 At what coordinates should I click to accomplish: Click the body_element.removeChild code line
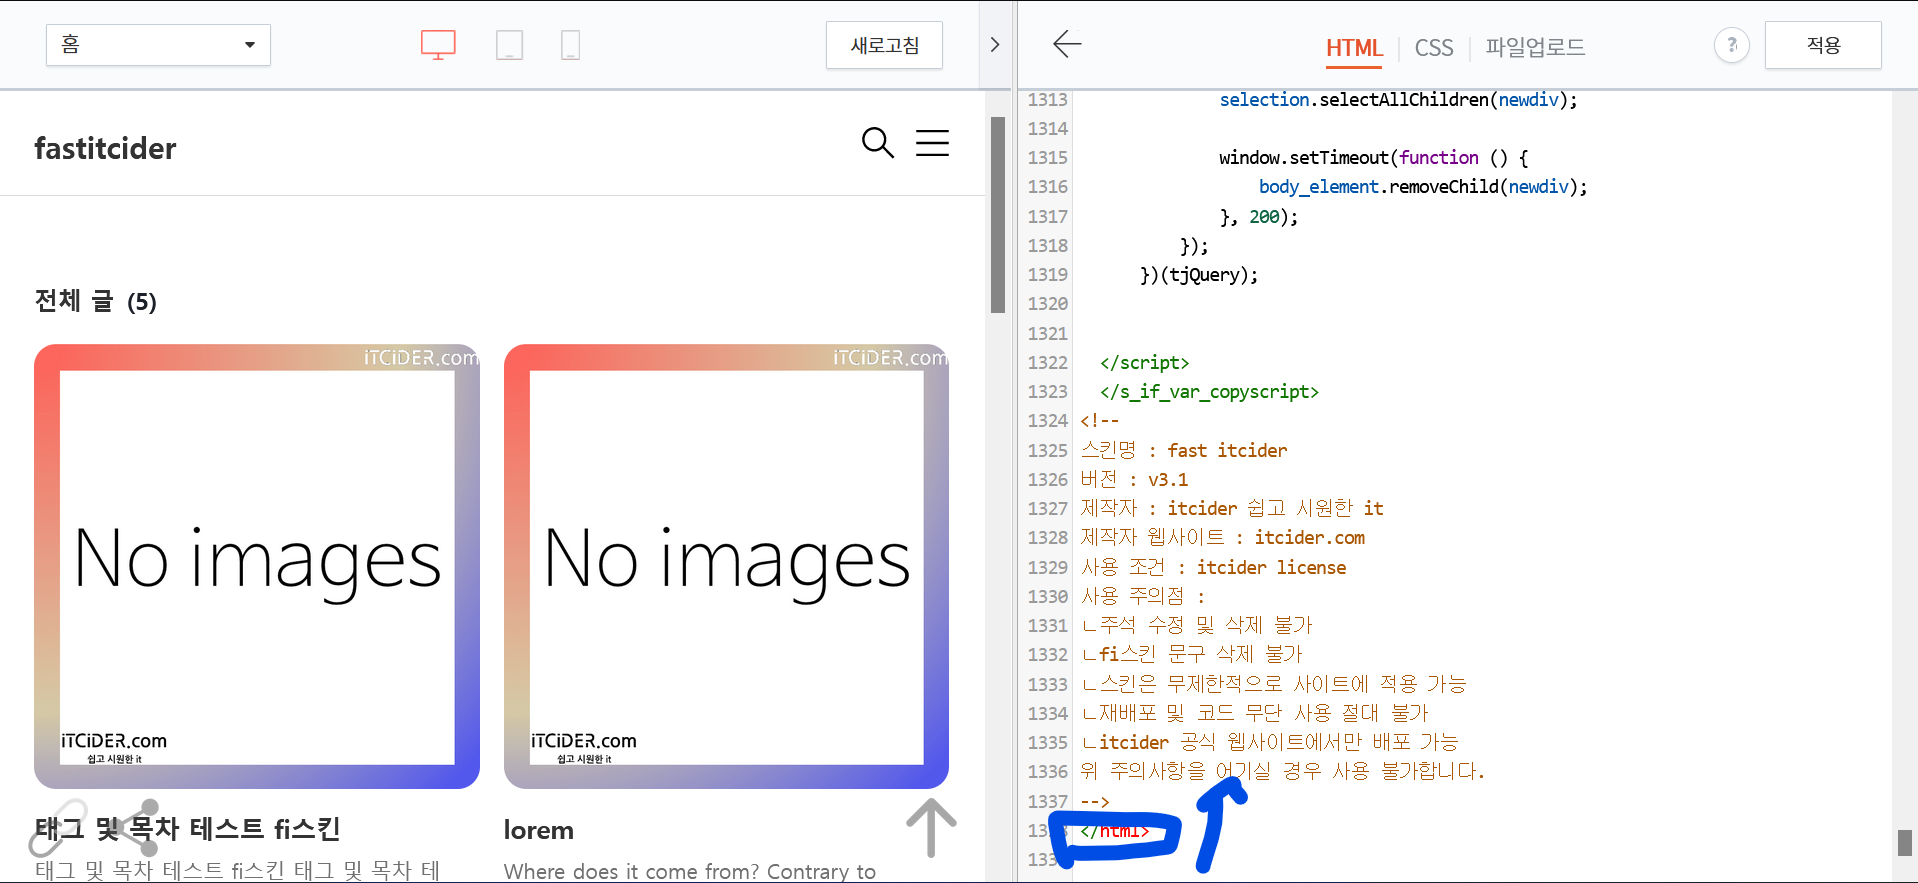1423,186
